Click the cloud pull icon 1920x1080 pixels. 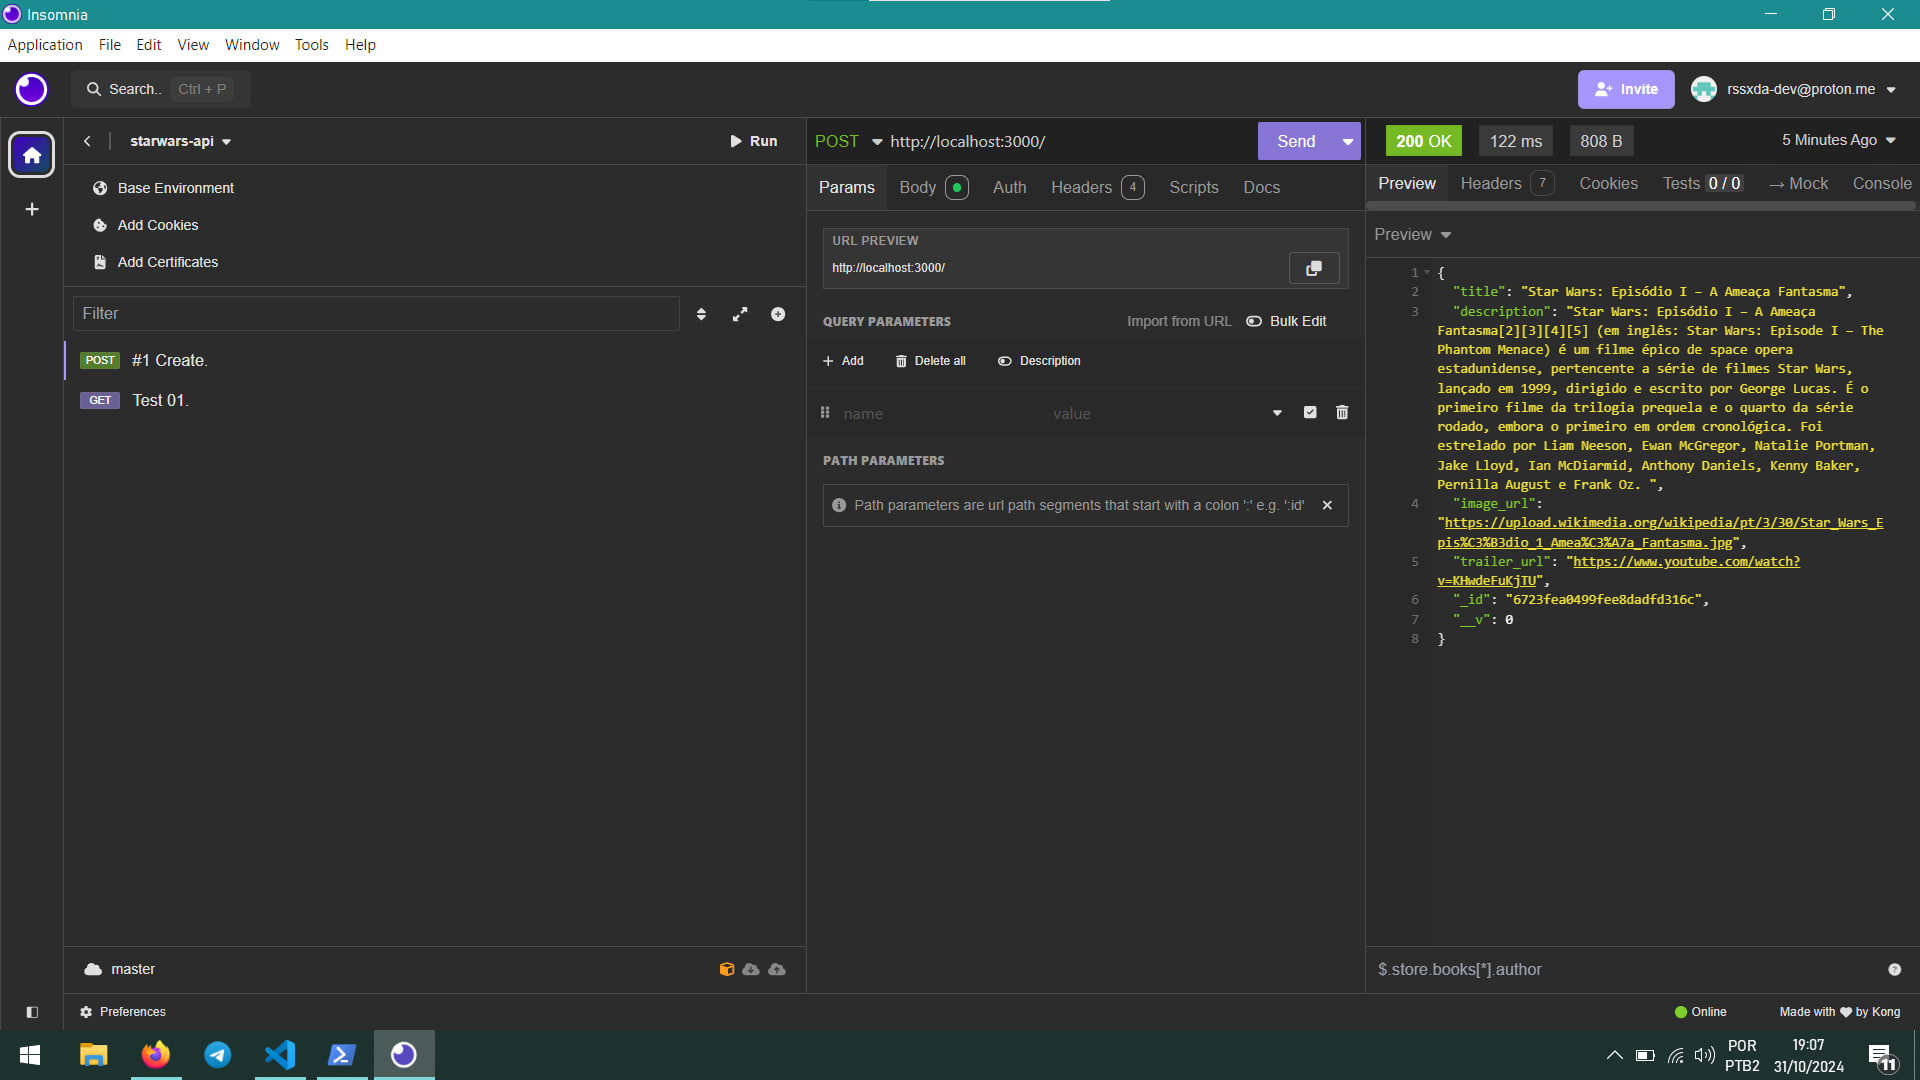(x=751, y=969)
